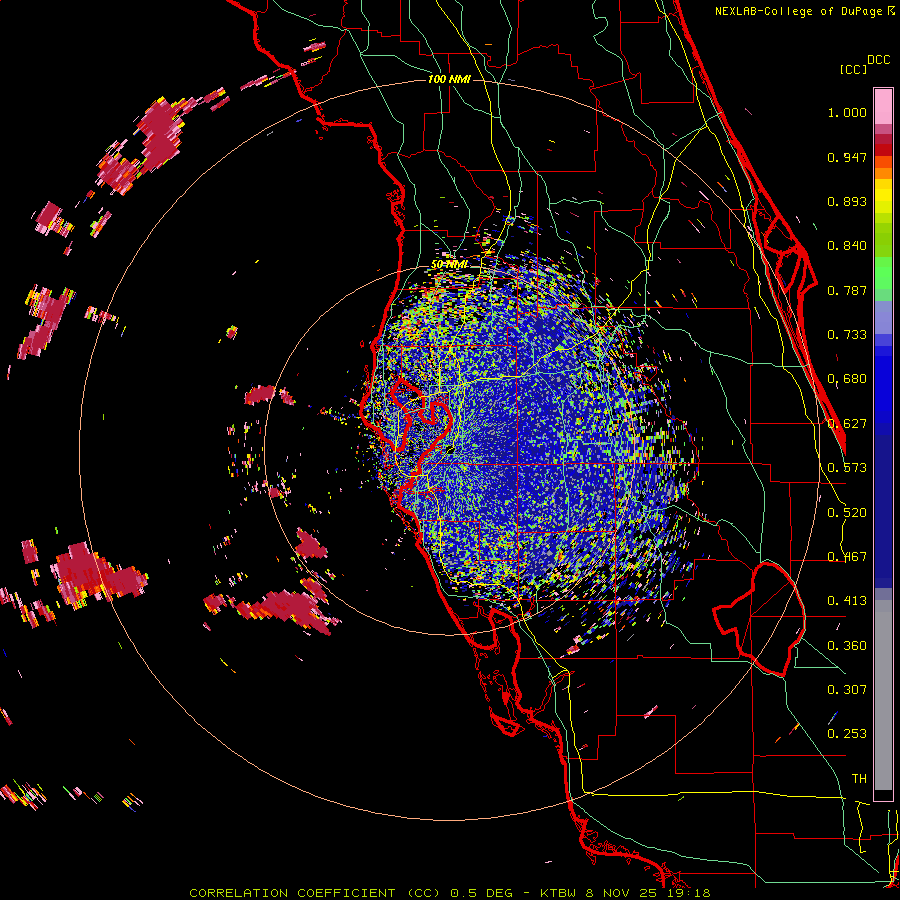Select the 0.893 scale value

tap(847, 201)
